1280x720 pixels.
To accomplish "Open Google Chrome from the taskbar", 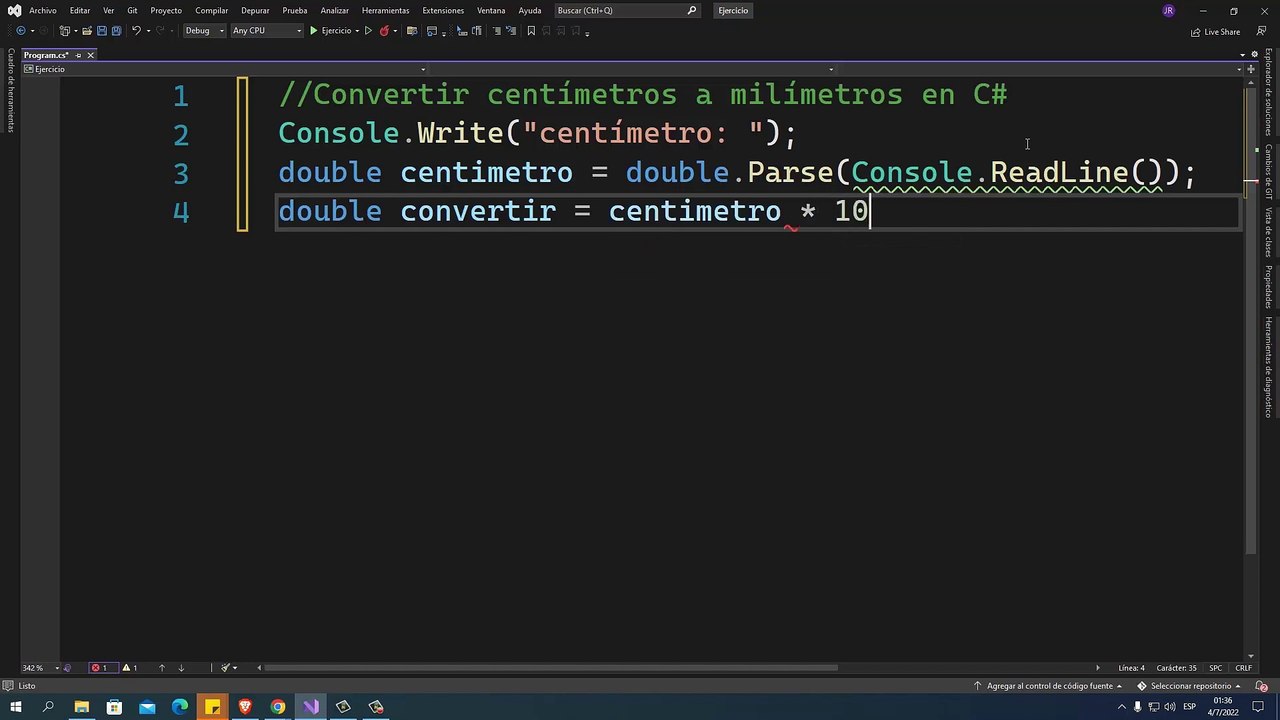I will (x=278, y=707).
